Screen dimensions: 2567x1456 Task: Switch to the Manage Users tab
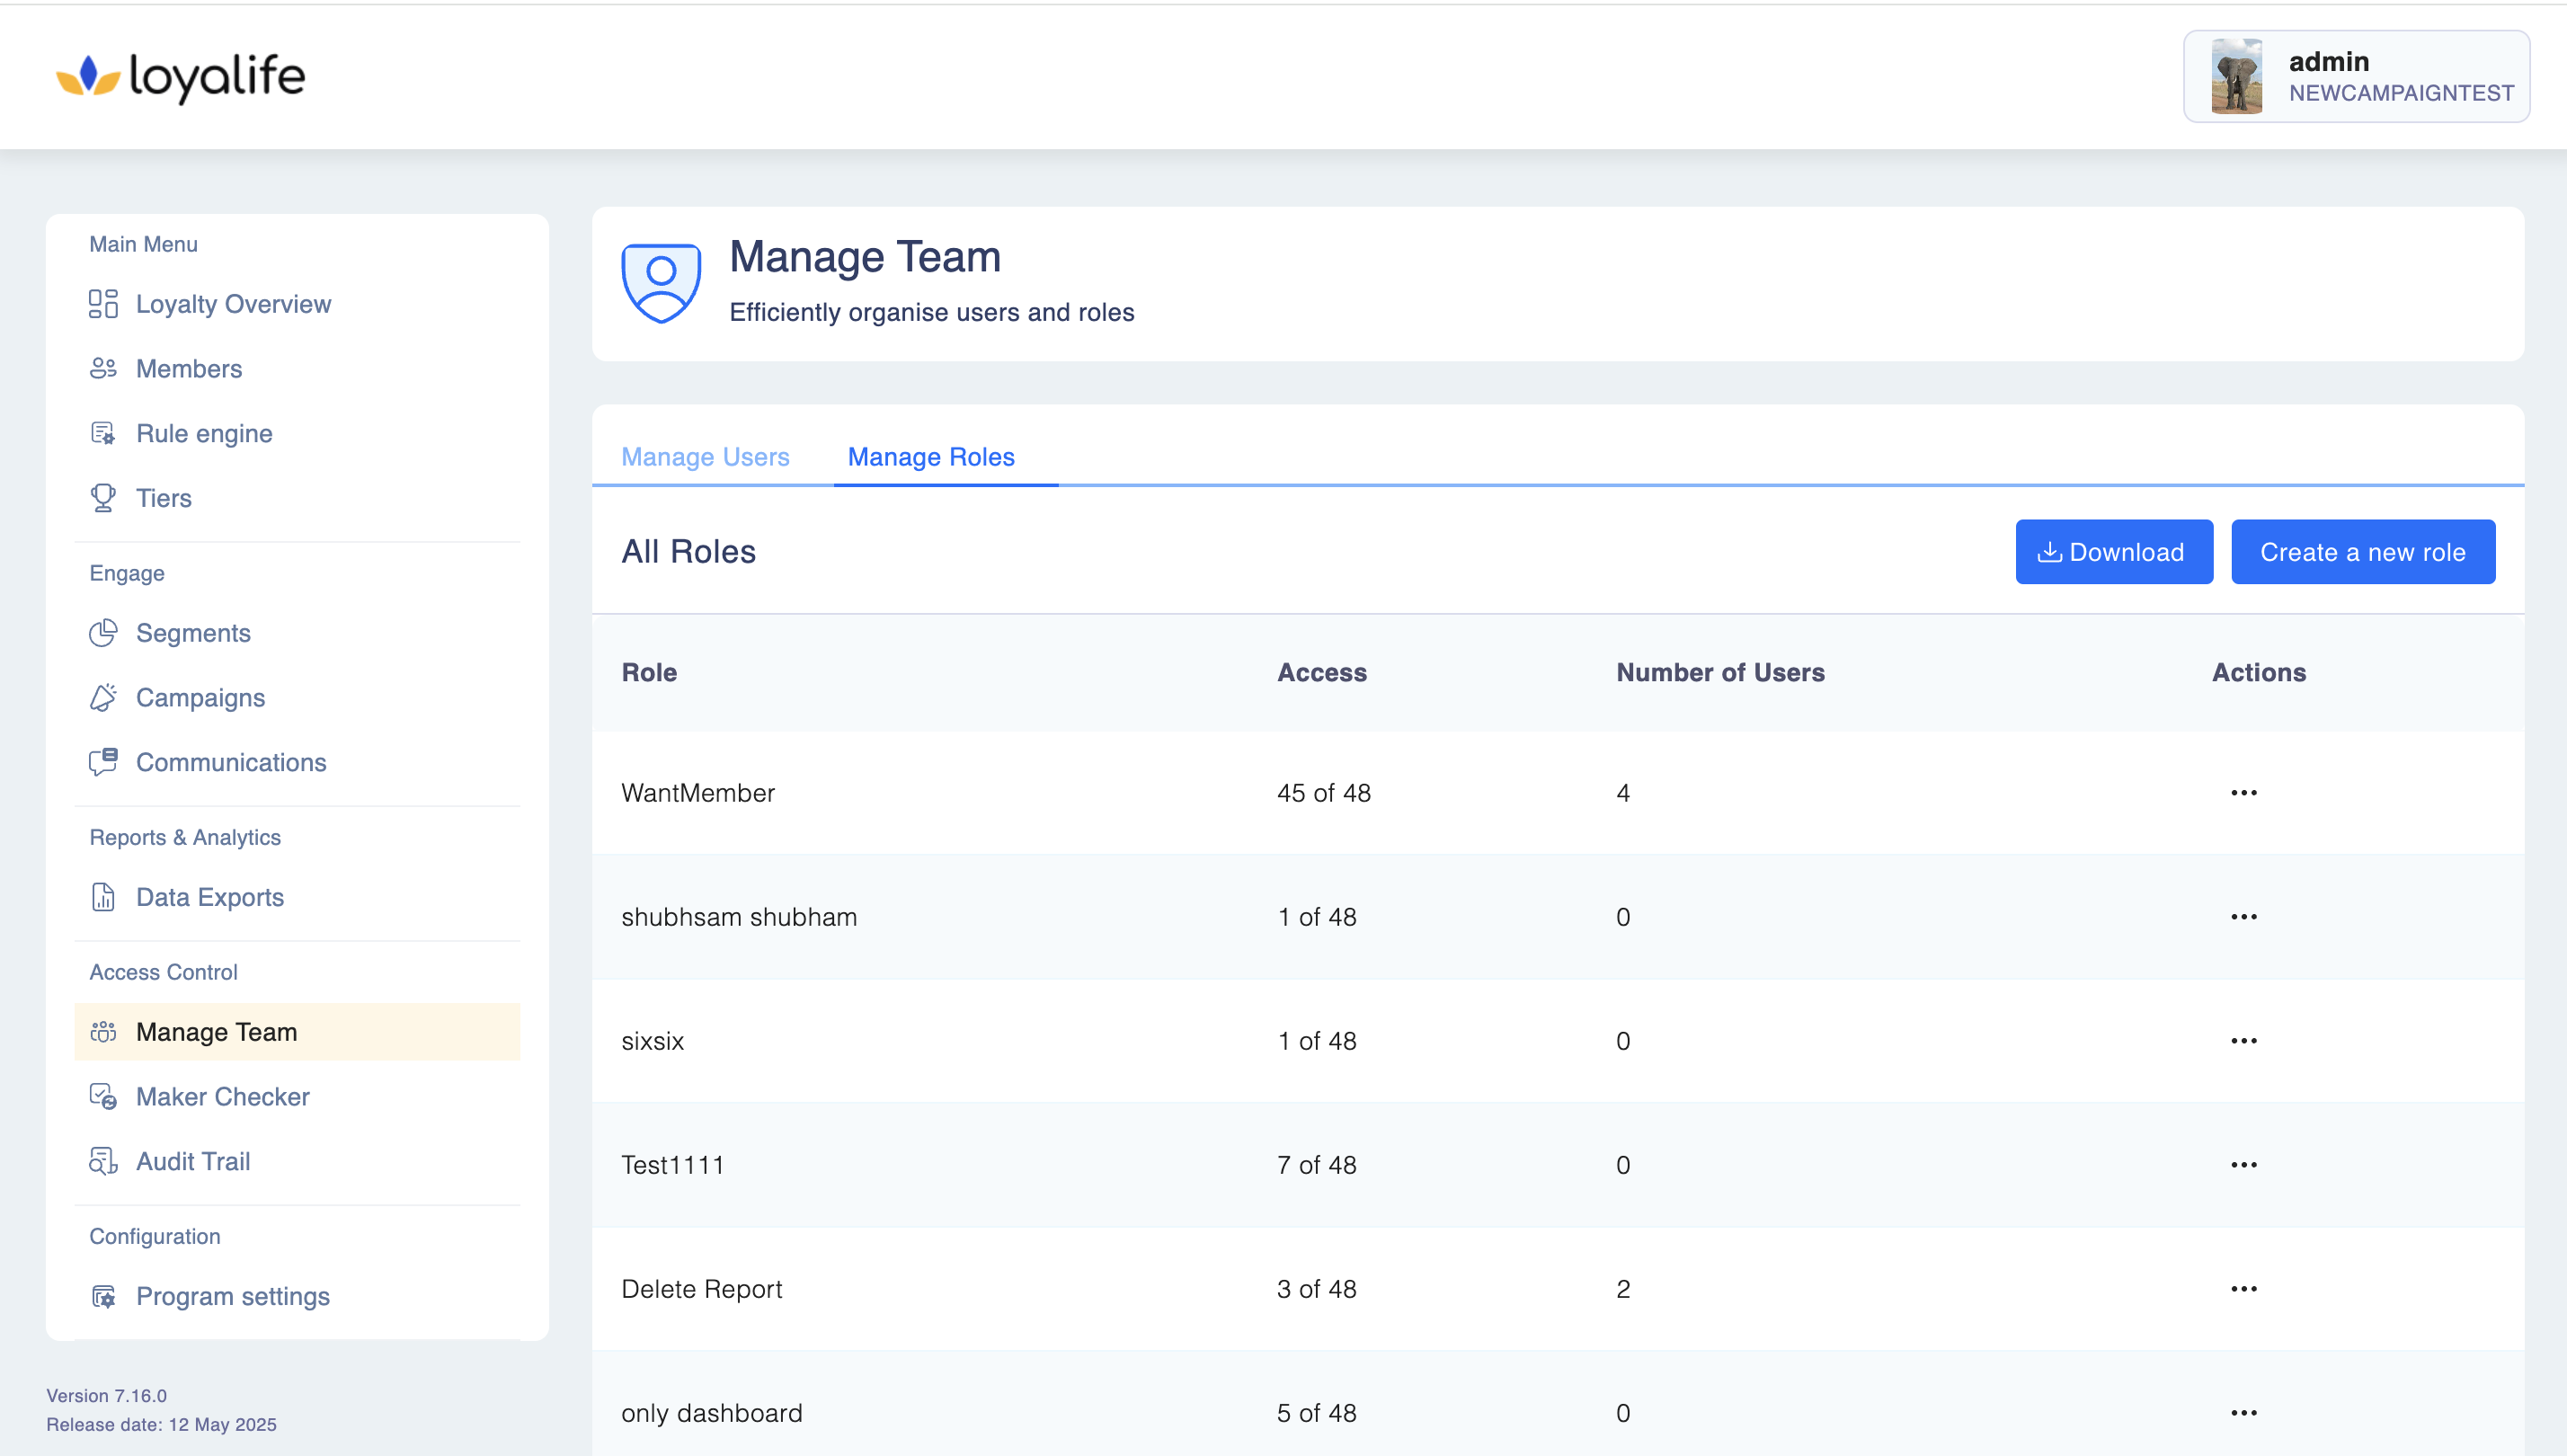(x=705, y=457)
